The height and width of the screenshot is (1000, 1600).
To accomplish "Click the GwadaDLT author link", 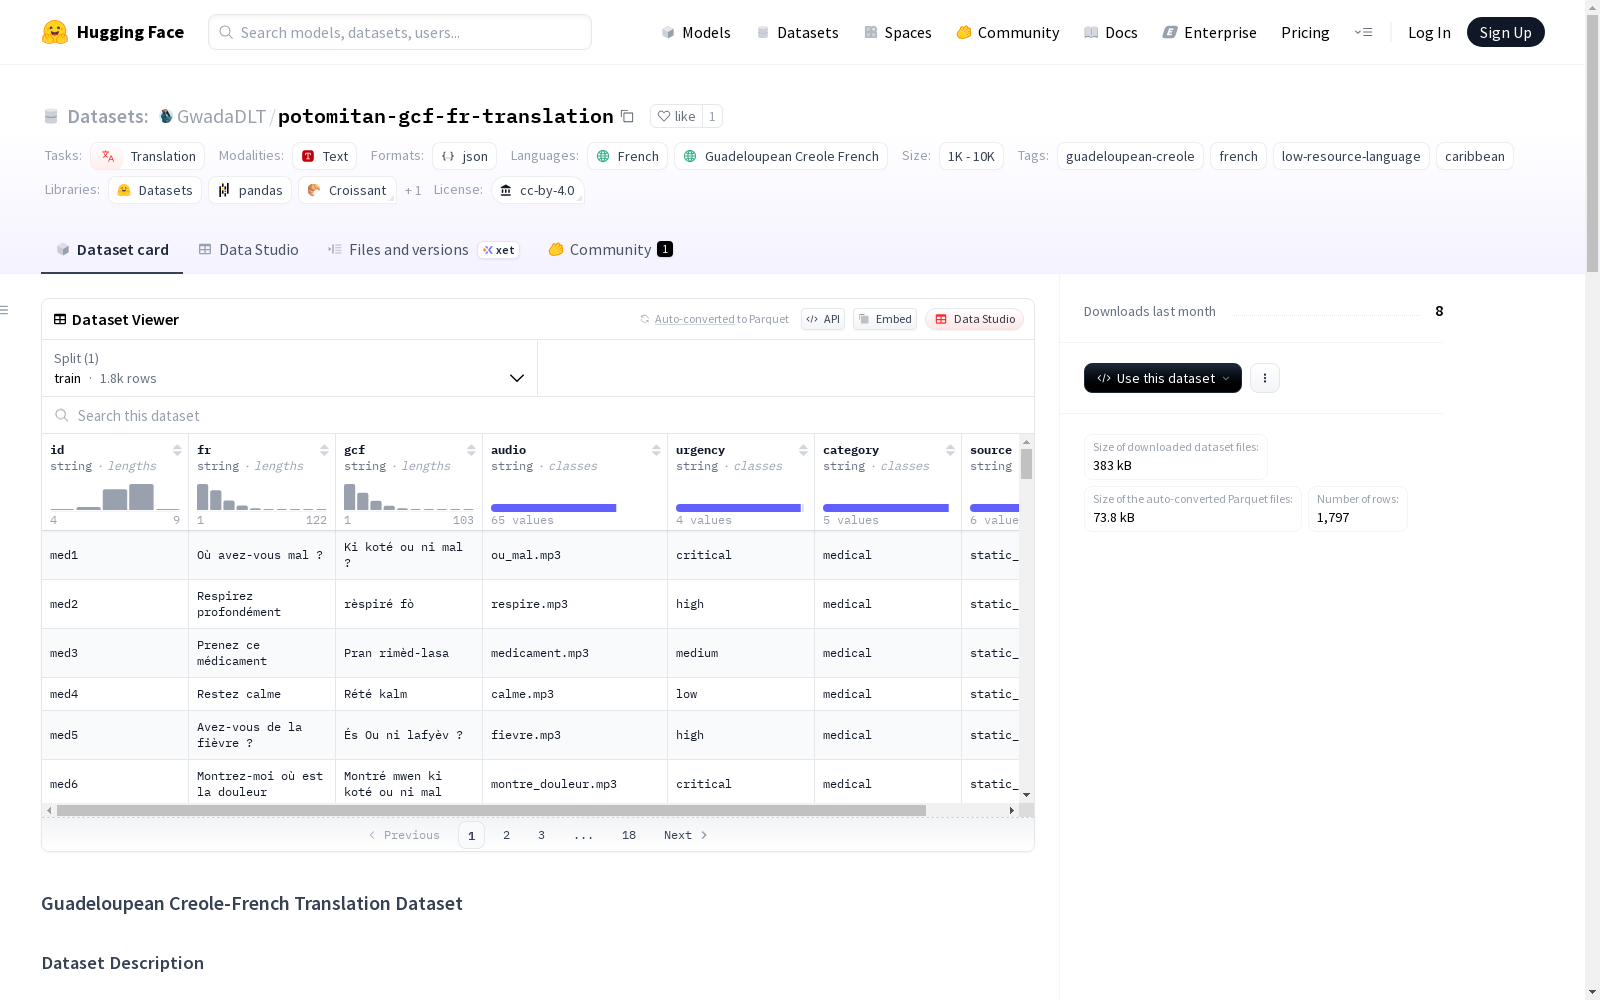I will [x=221, y=116].
